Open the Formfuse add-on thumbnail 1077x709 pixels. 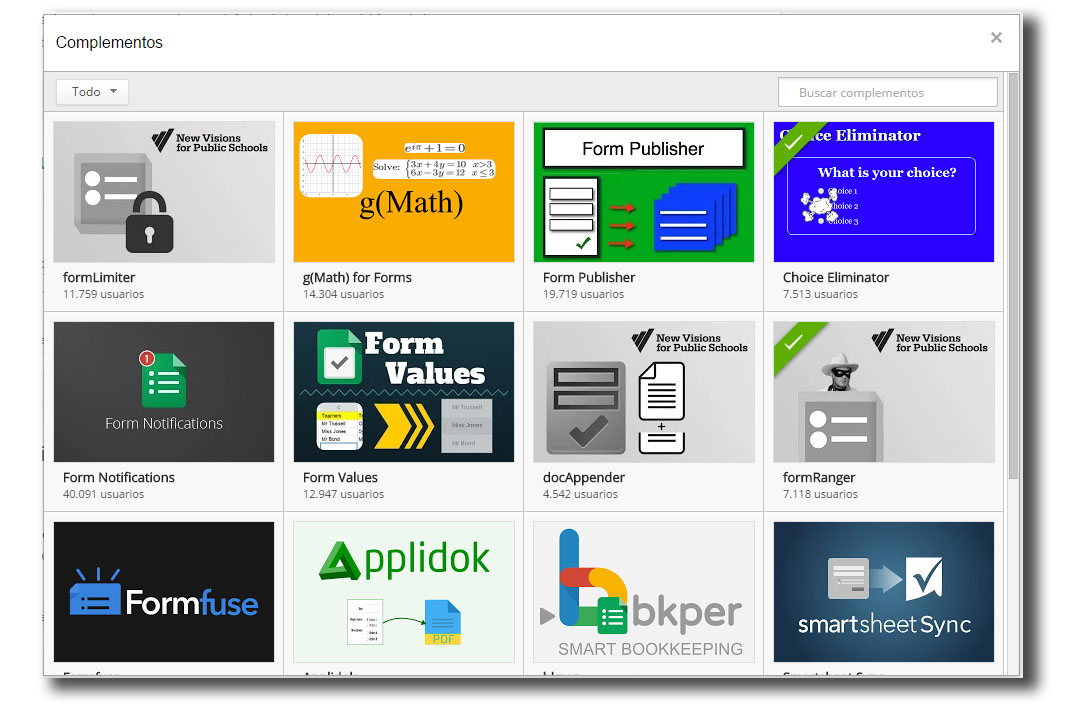pos(164,591)
